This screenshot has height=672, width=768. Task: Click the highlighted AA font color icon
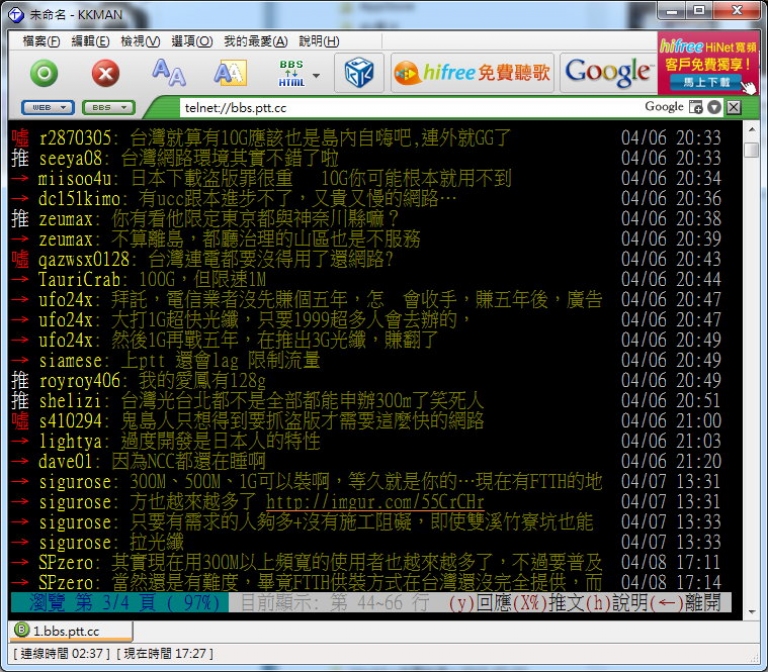(230, 73)
